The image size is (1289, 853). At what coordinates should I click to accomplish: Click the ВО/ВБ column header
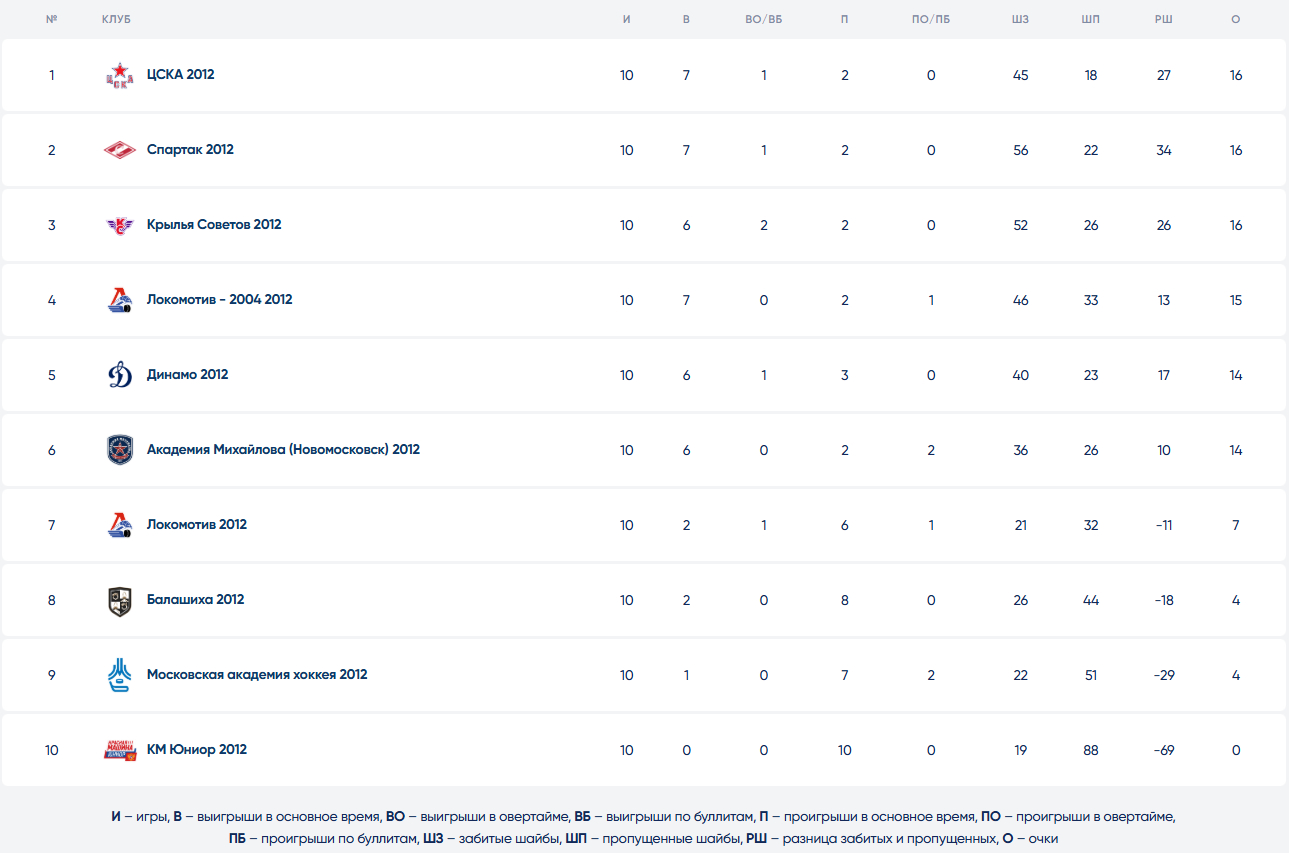coord(764,20)
